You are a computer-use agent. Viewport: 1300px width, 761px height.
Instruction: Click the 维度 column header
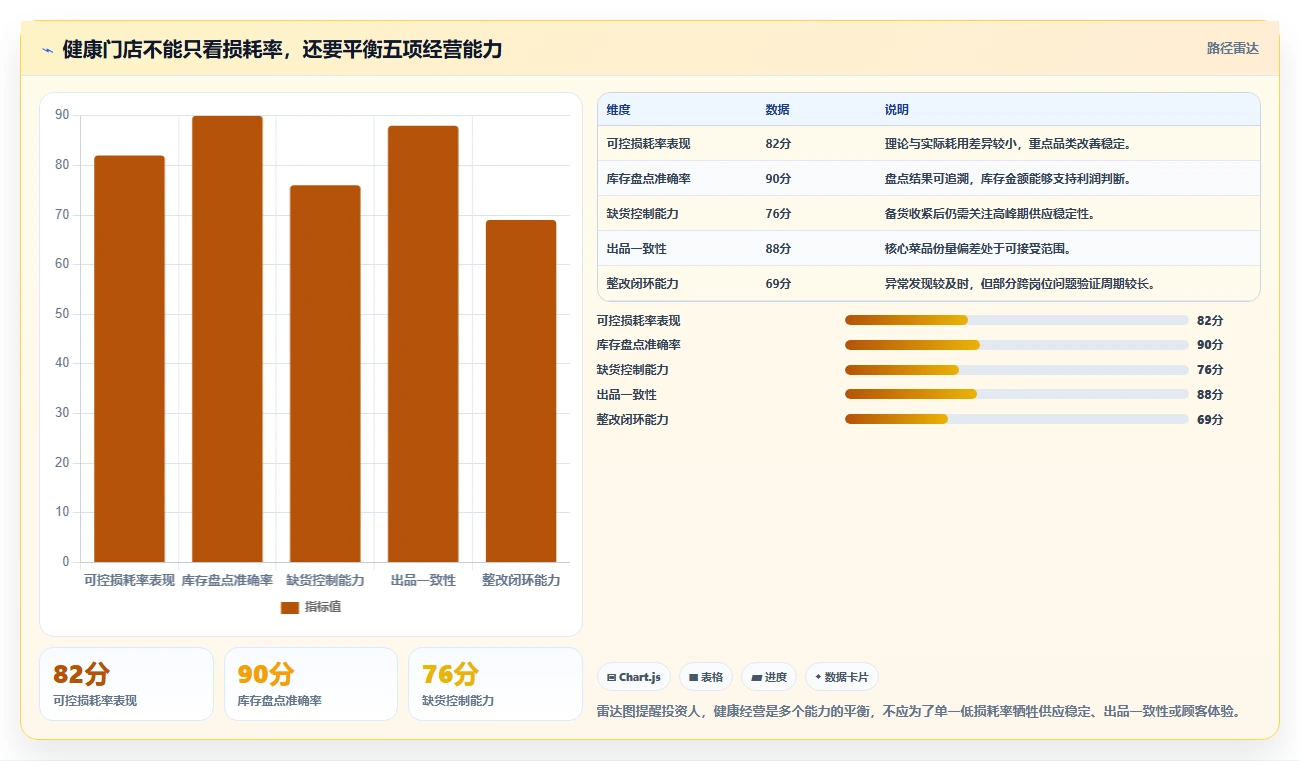(x=619, y=110)
